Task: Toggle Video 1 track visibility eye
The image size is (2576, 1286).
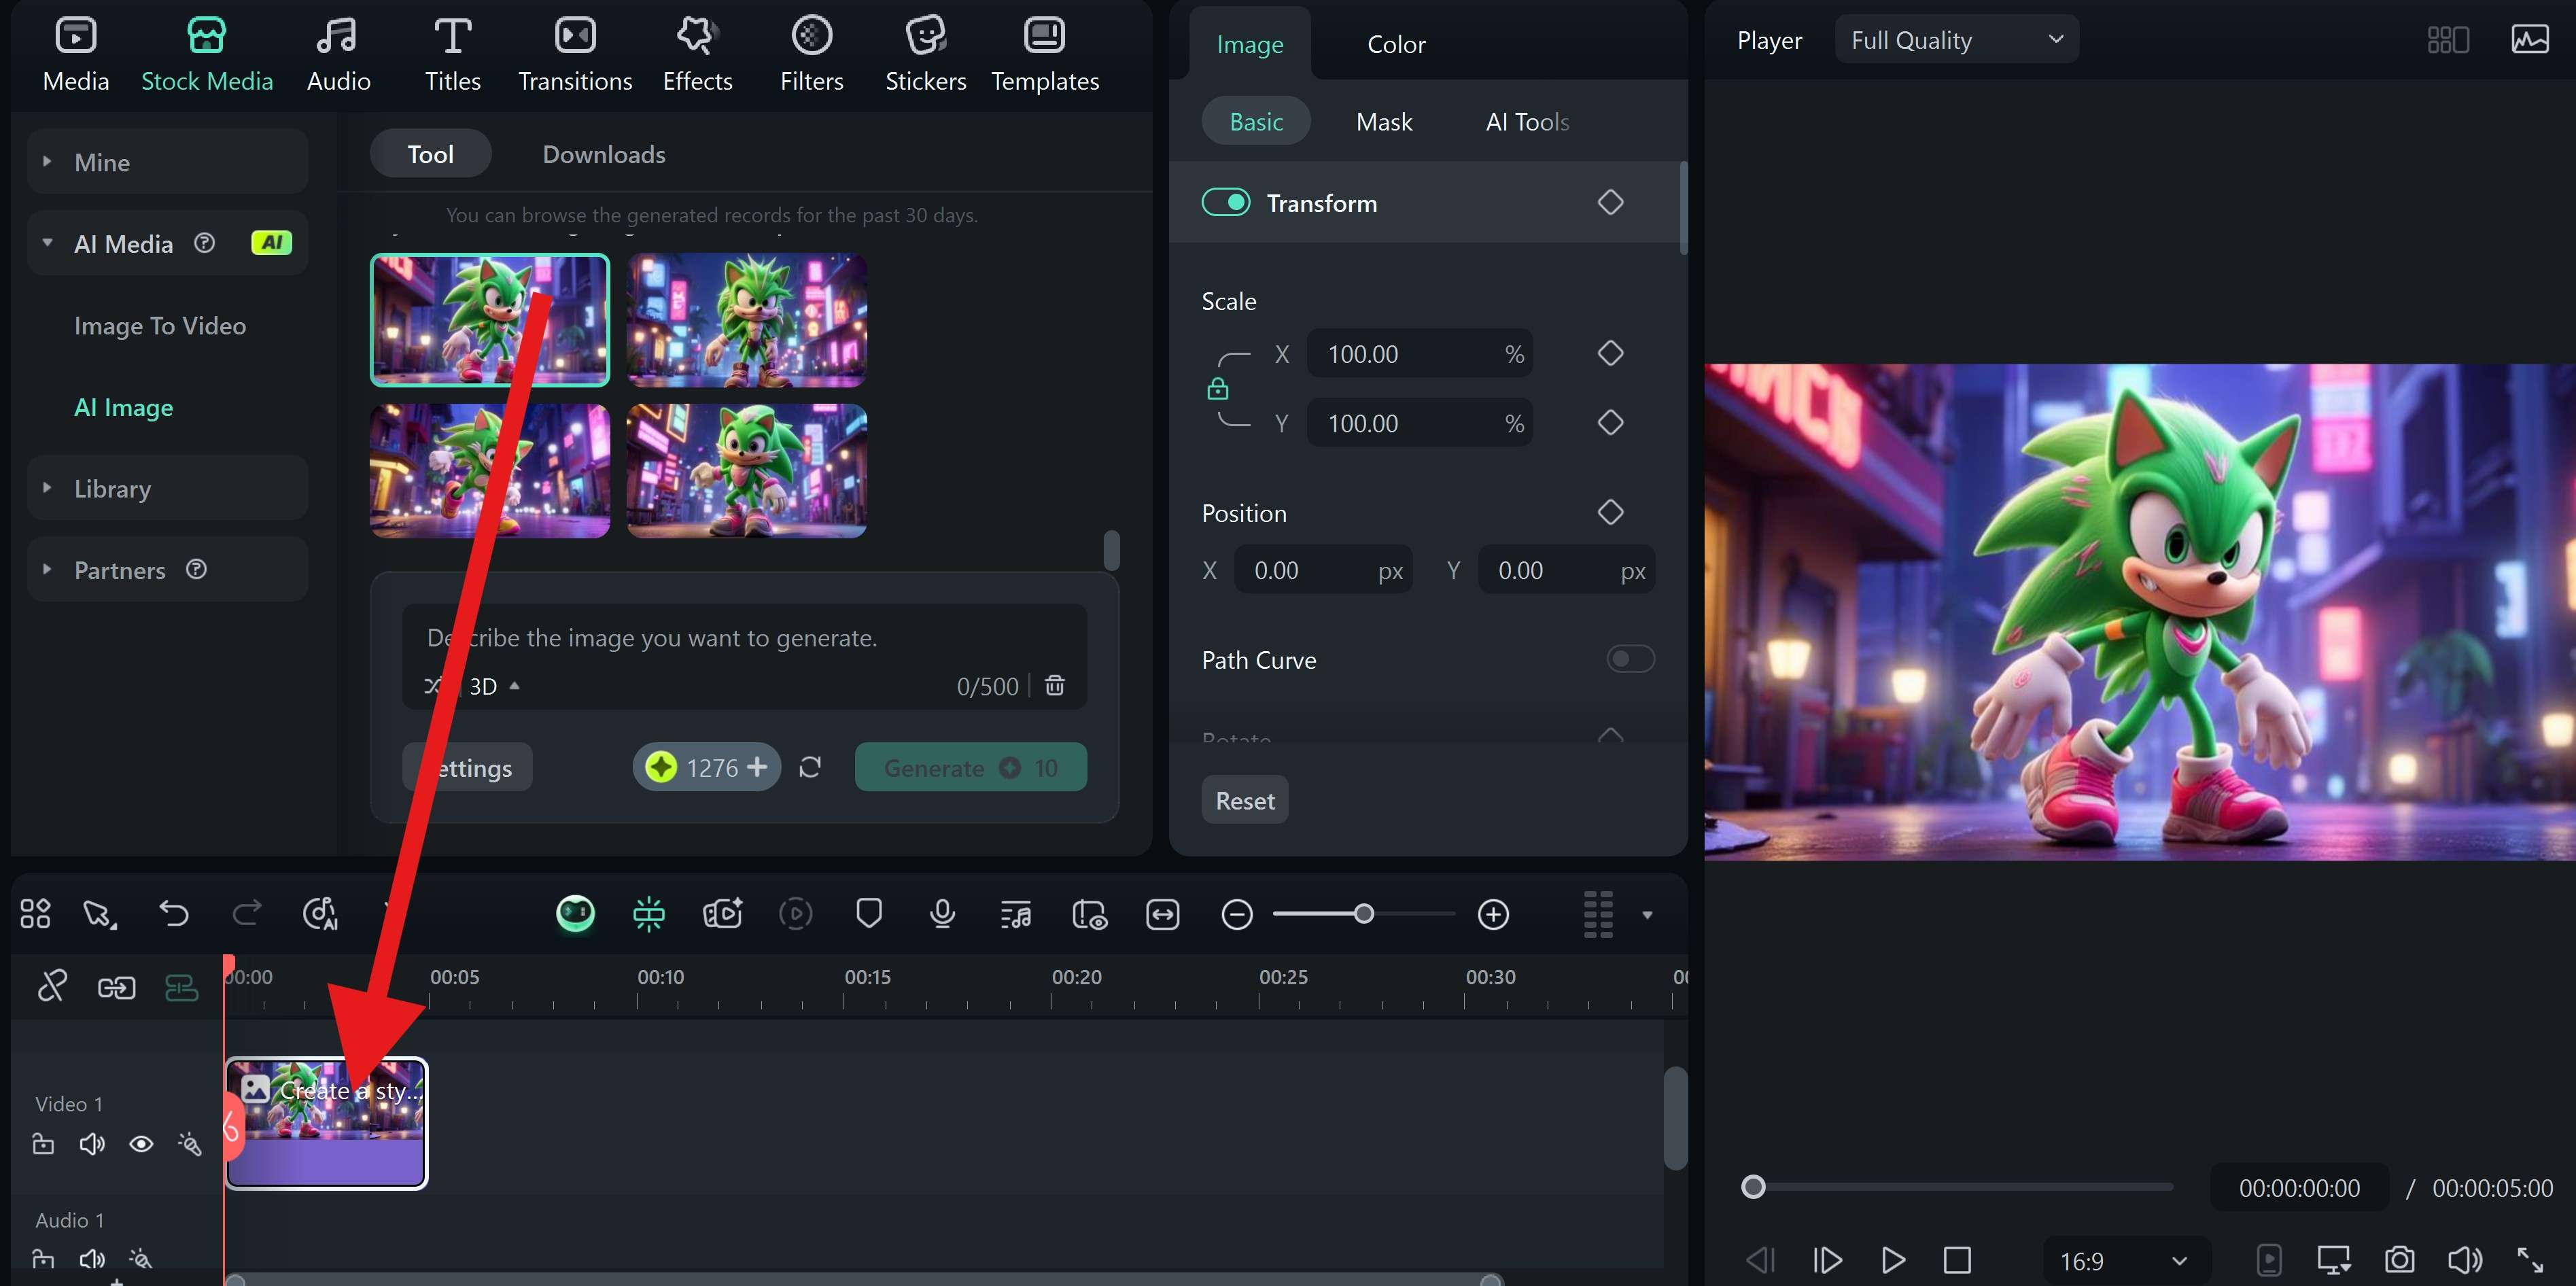Action: tap(141, 1143)
